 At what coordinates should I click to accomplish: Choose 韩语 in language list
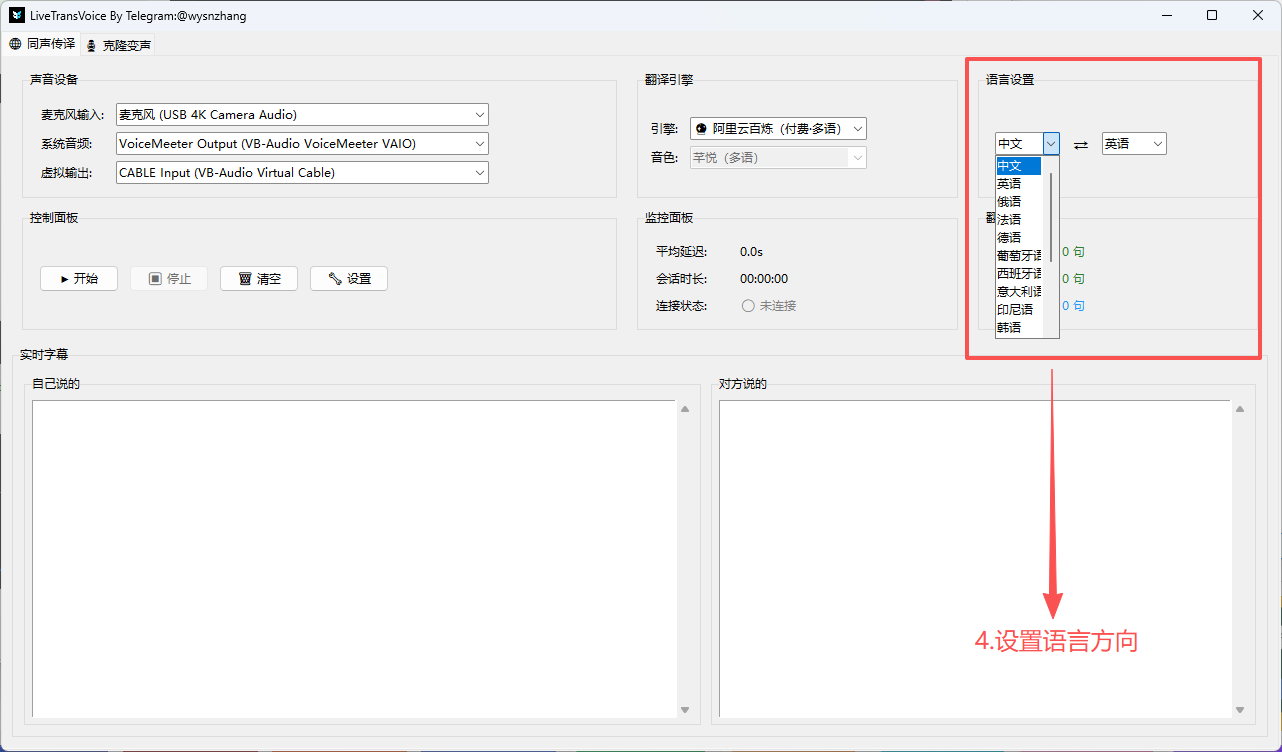1019,327
